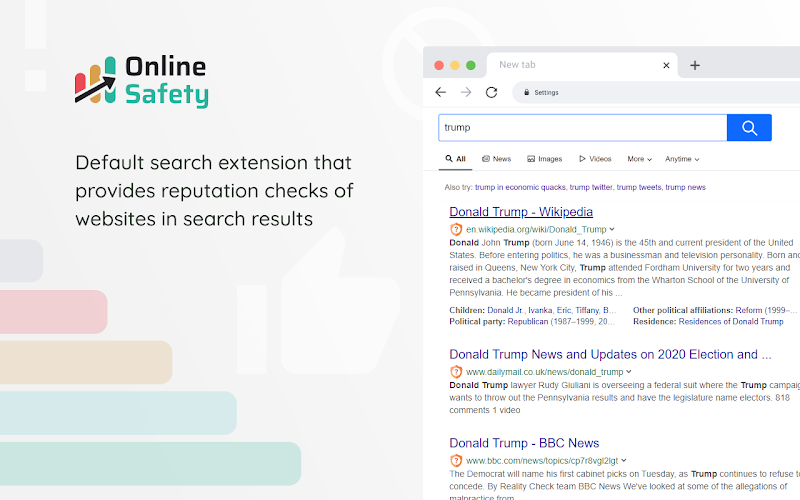The width and height of the screenshot is (800, 500).
Task: Expand chevron after dailymail.co.uk URL
Action: click(629, 372)
